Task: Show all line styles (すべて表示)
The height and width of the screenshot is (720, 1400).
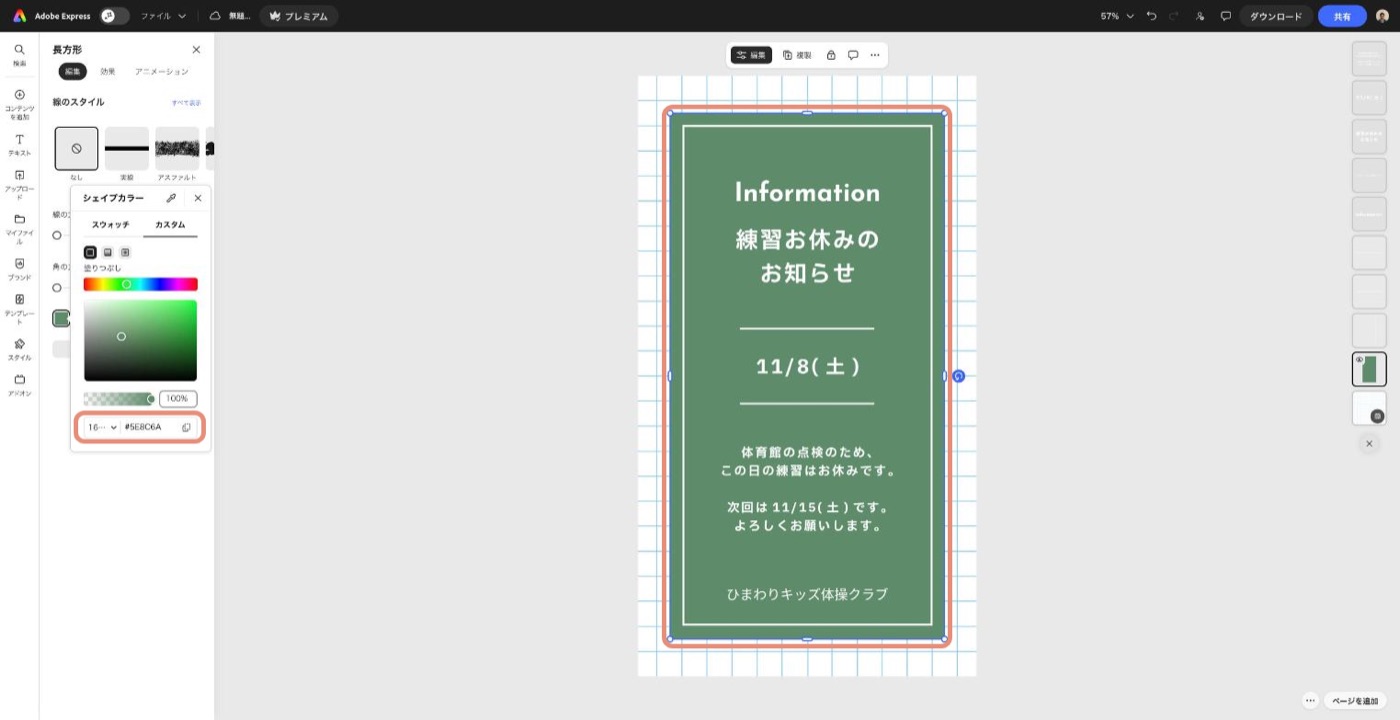Action: pyautogui.click(x=186, y=103)
